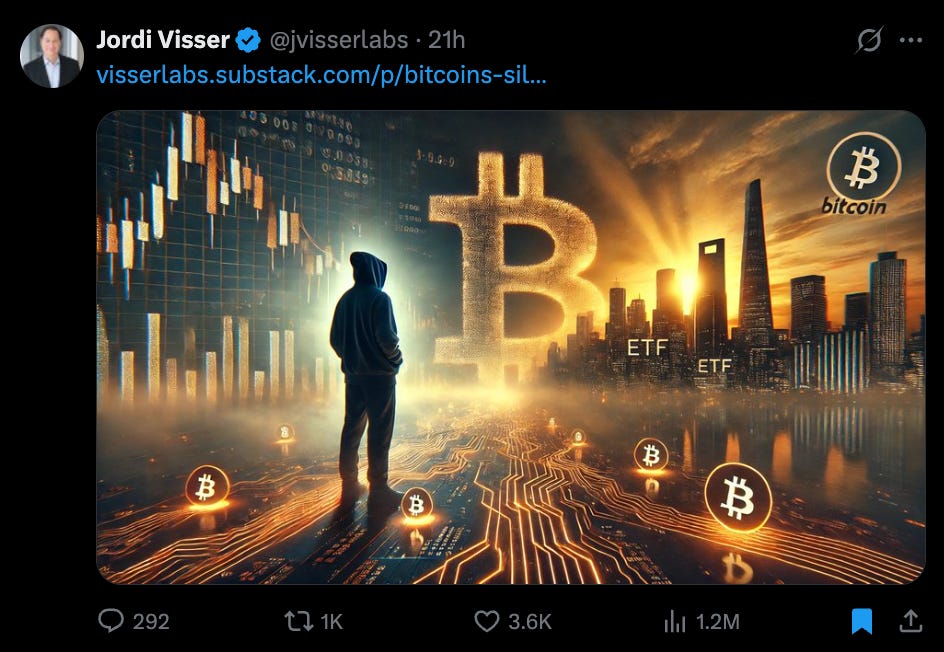Click the reply speech bubble icon

(x=111, y=621)
